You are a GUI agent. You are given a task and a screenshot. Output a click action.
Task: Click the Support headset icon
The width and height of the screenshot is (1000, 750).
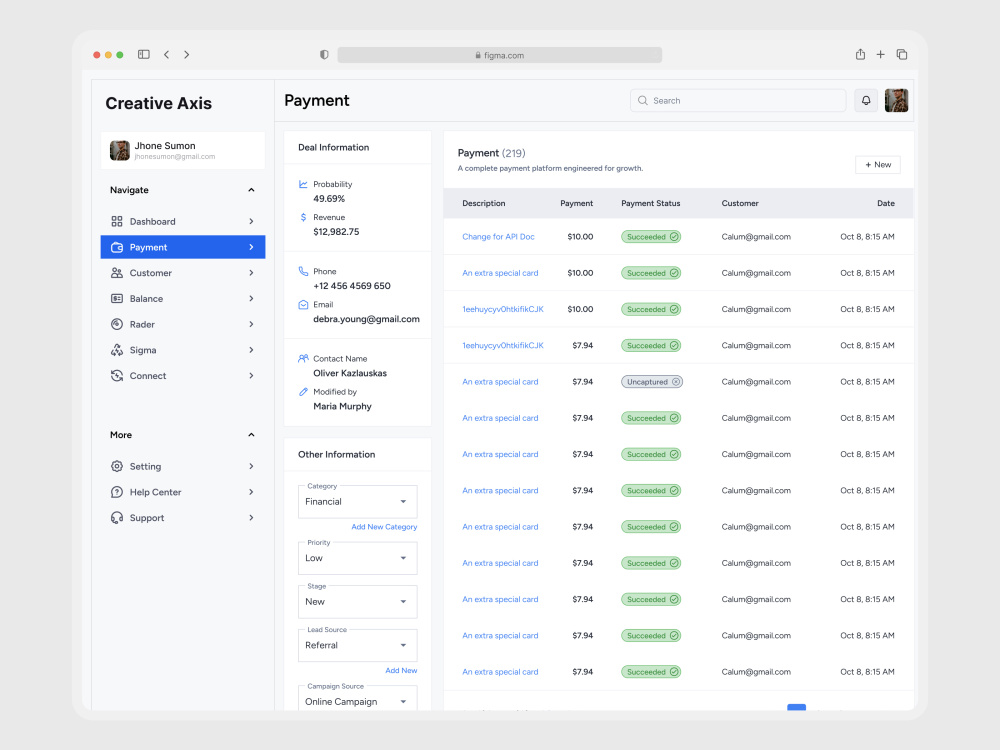tap(117, 518)
